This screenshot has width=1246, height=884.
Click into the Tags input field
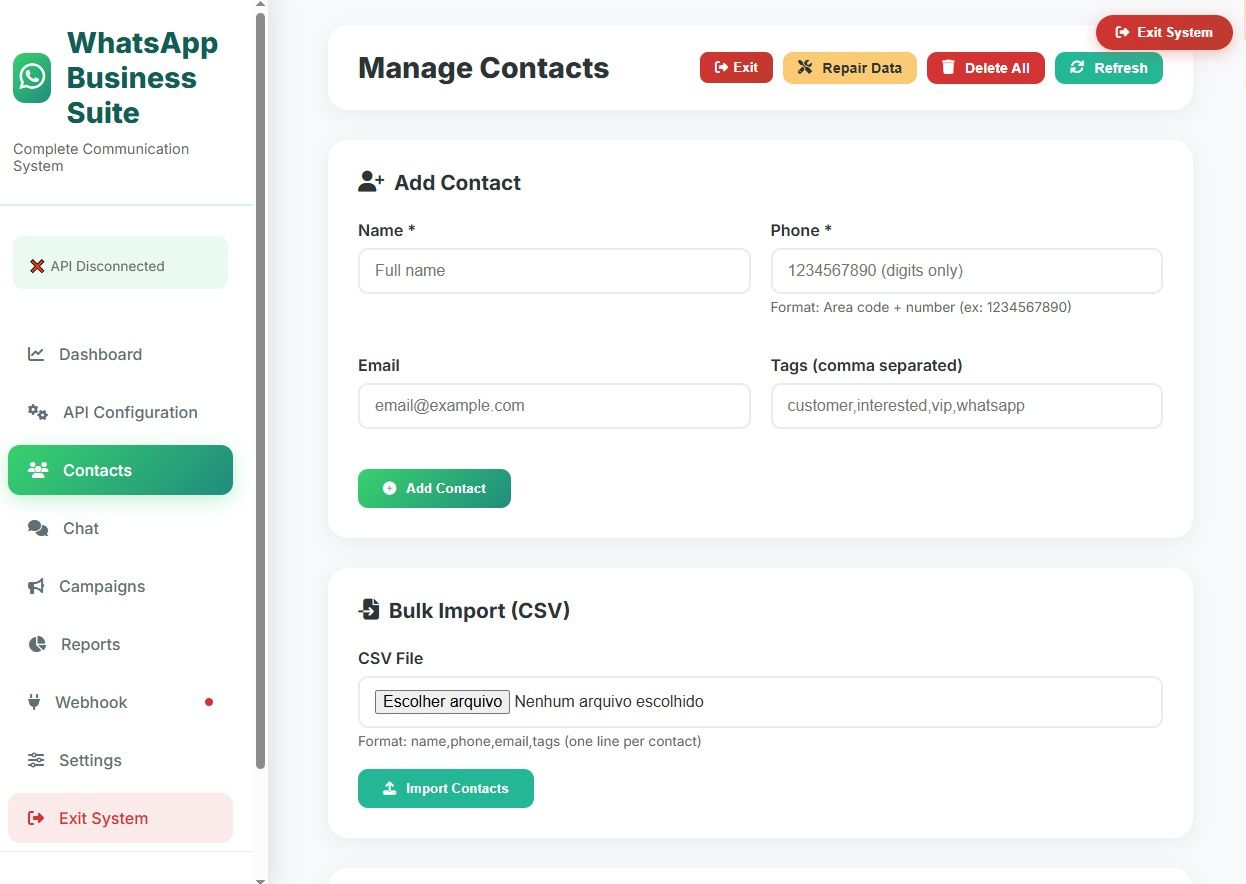tap(966, 406)
